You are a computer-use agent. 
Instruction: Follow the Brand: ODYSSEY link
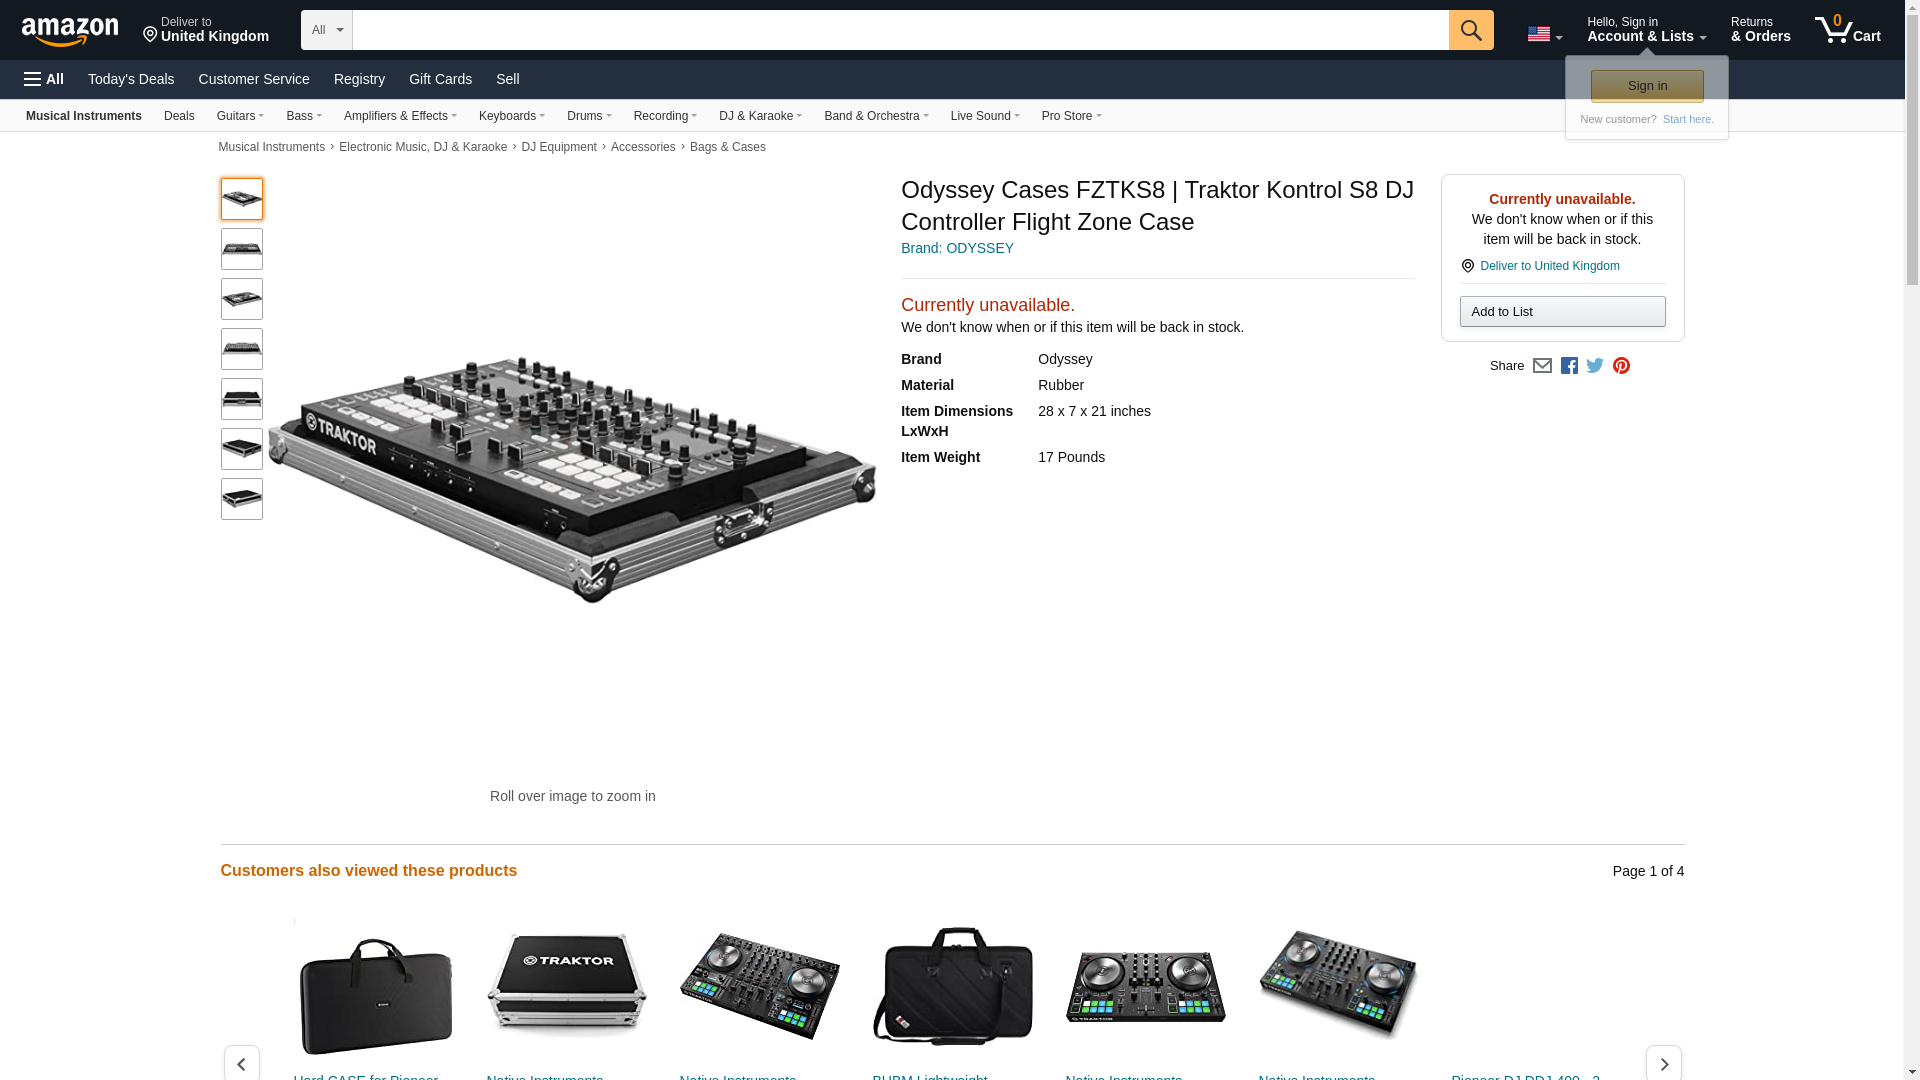pos(957,248)
